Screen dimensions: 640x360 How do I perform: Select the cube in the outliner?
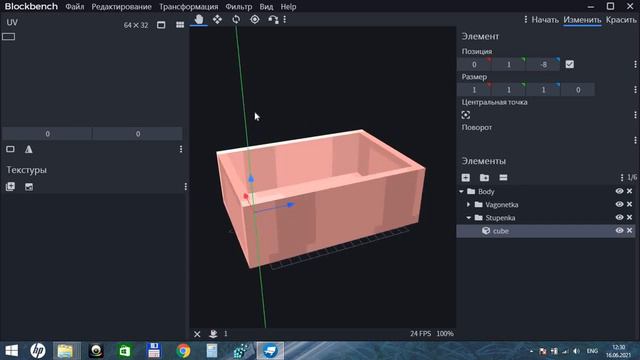[546, 231]
